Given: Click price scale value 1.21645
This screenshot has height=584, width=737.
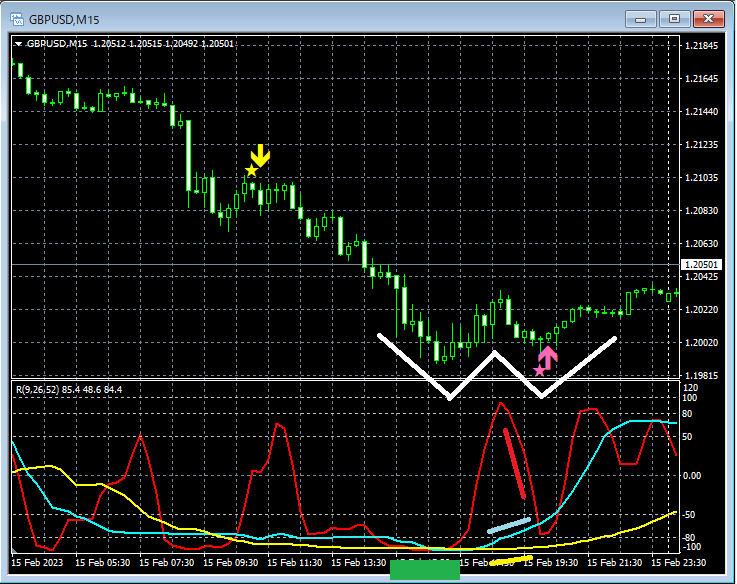Looking at the screenshot, I should [x=702, y=79].
